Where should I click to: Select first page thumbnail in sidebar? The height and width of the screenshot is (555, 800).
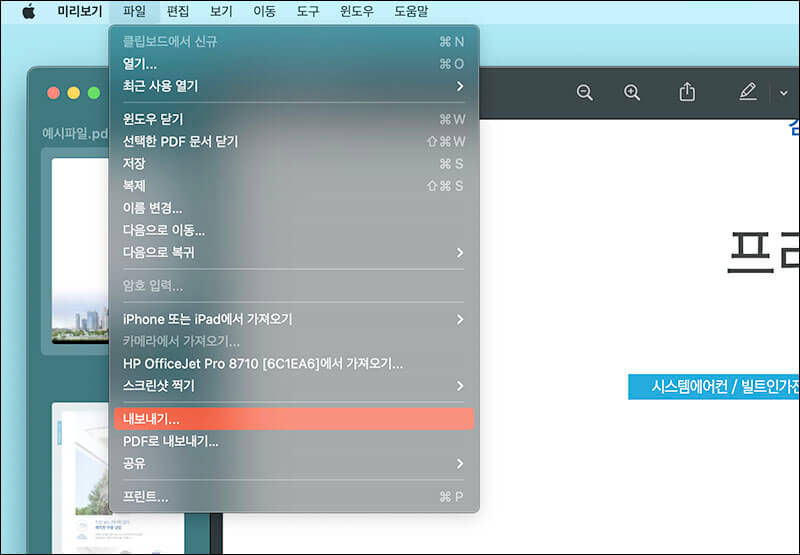pyautogui.click(x=80, y=250)
